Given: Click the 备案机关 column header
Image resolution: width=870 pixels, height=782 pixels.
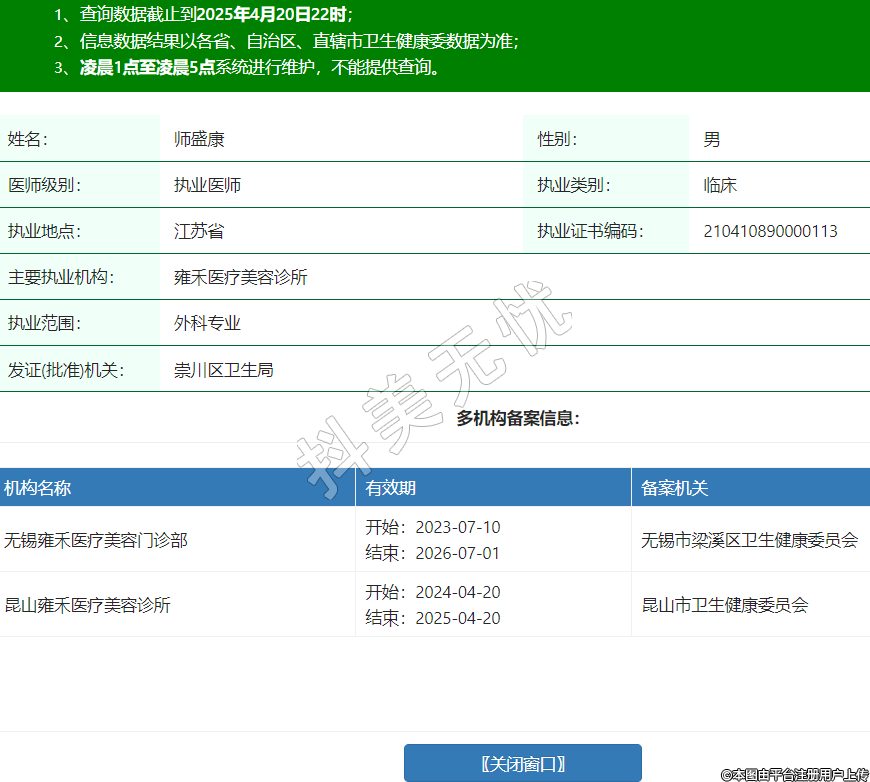Looking at the screenshot, I should tap(675, 488).
